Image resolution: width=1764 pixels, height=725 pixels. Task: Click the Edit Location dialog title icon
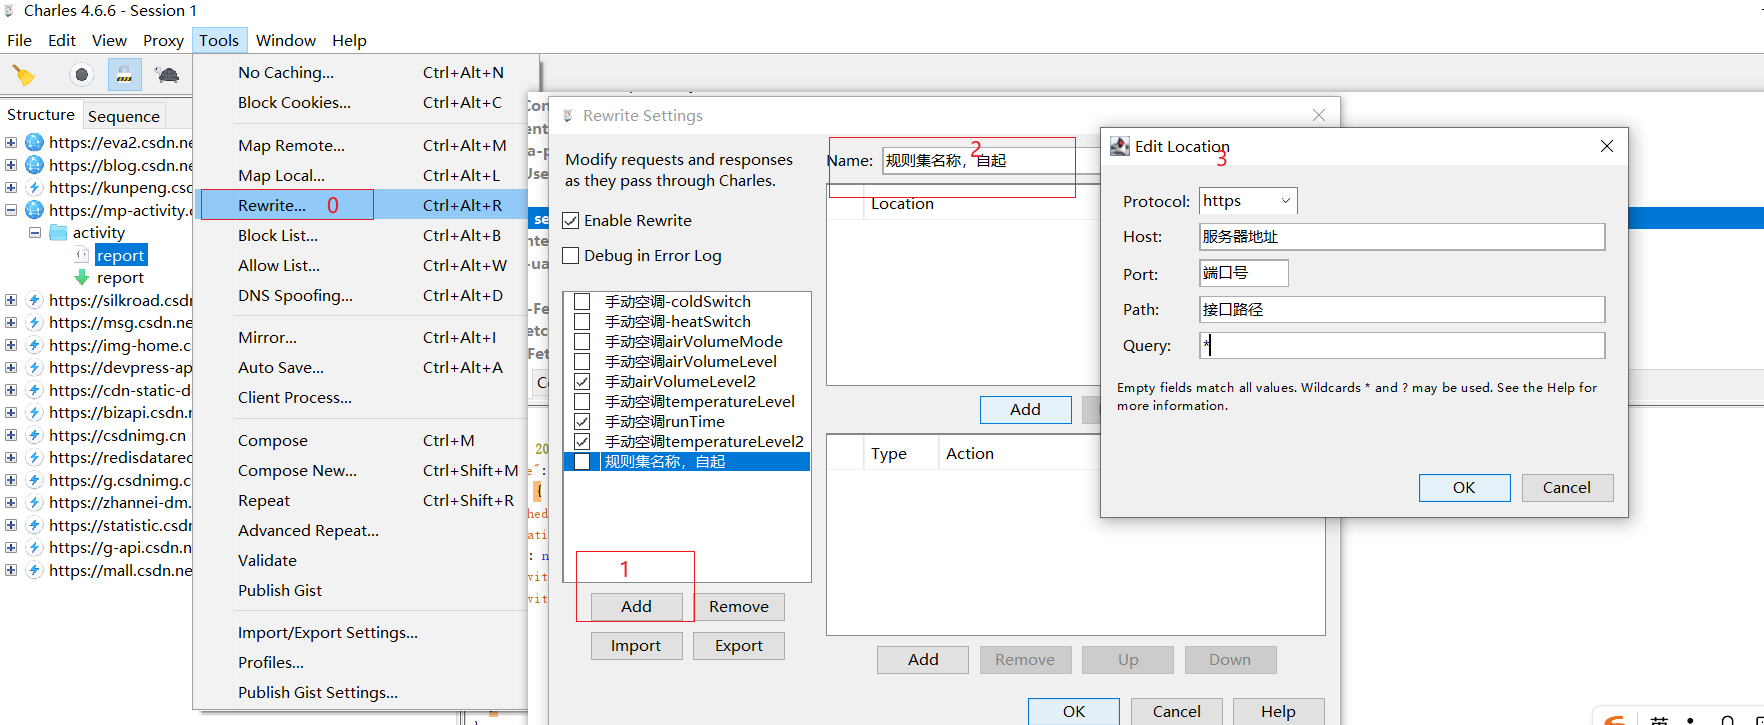coord(1120,146)
